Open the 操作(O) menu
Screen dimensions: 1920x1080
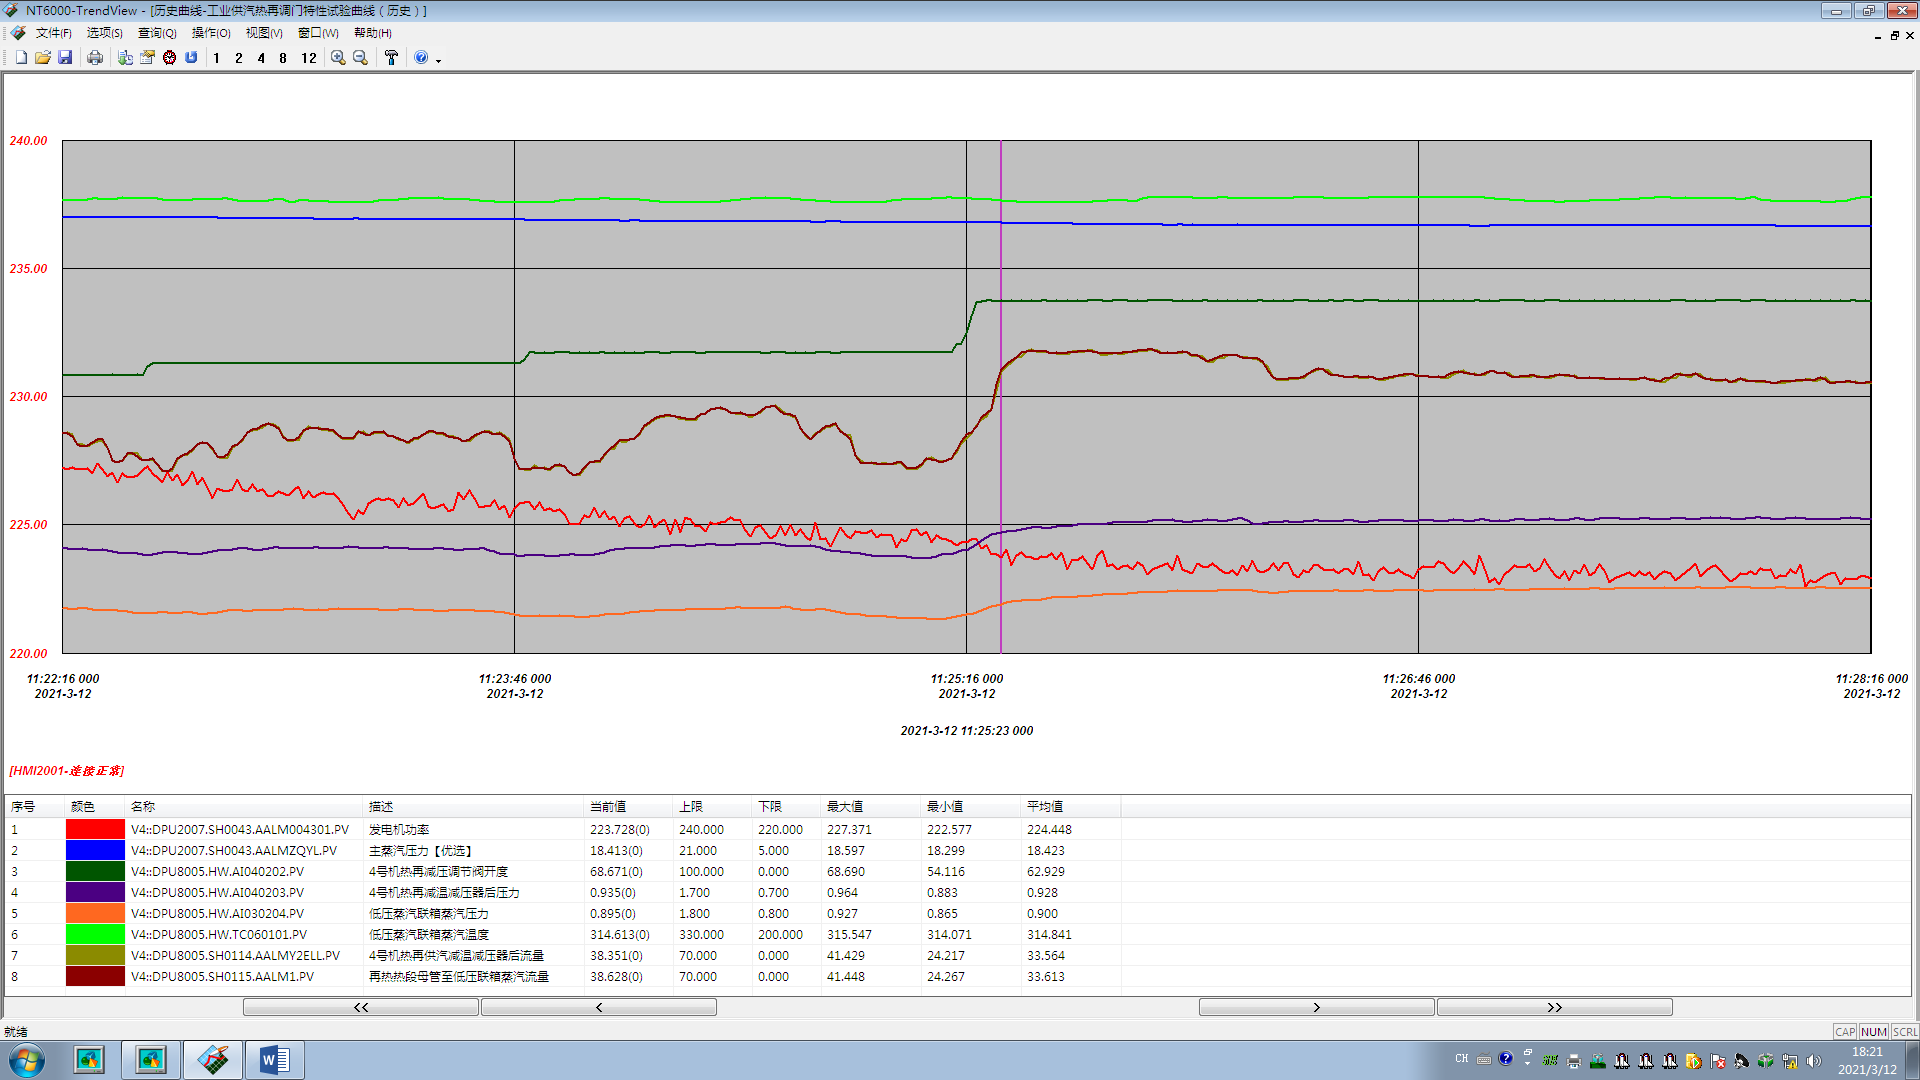tap(211, 33)
